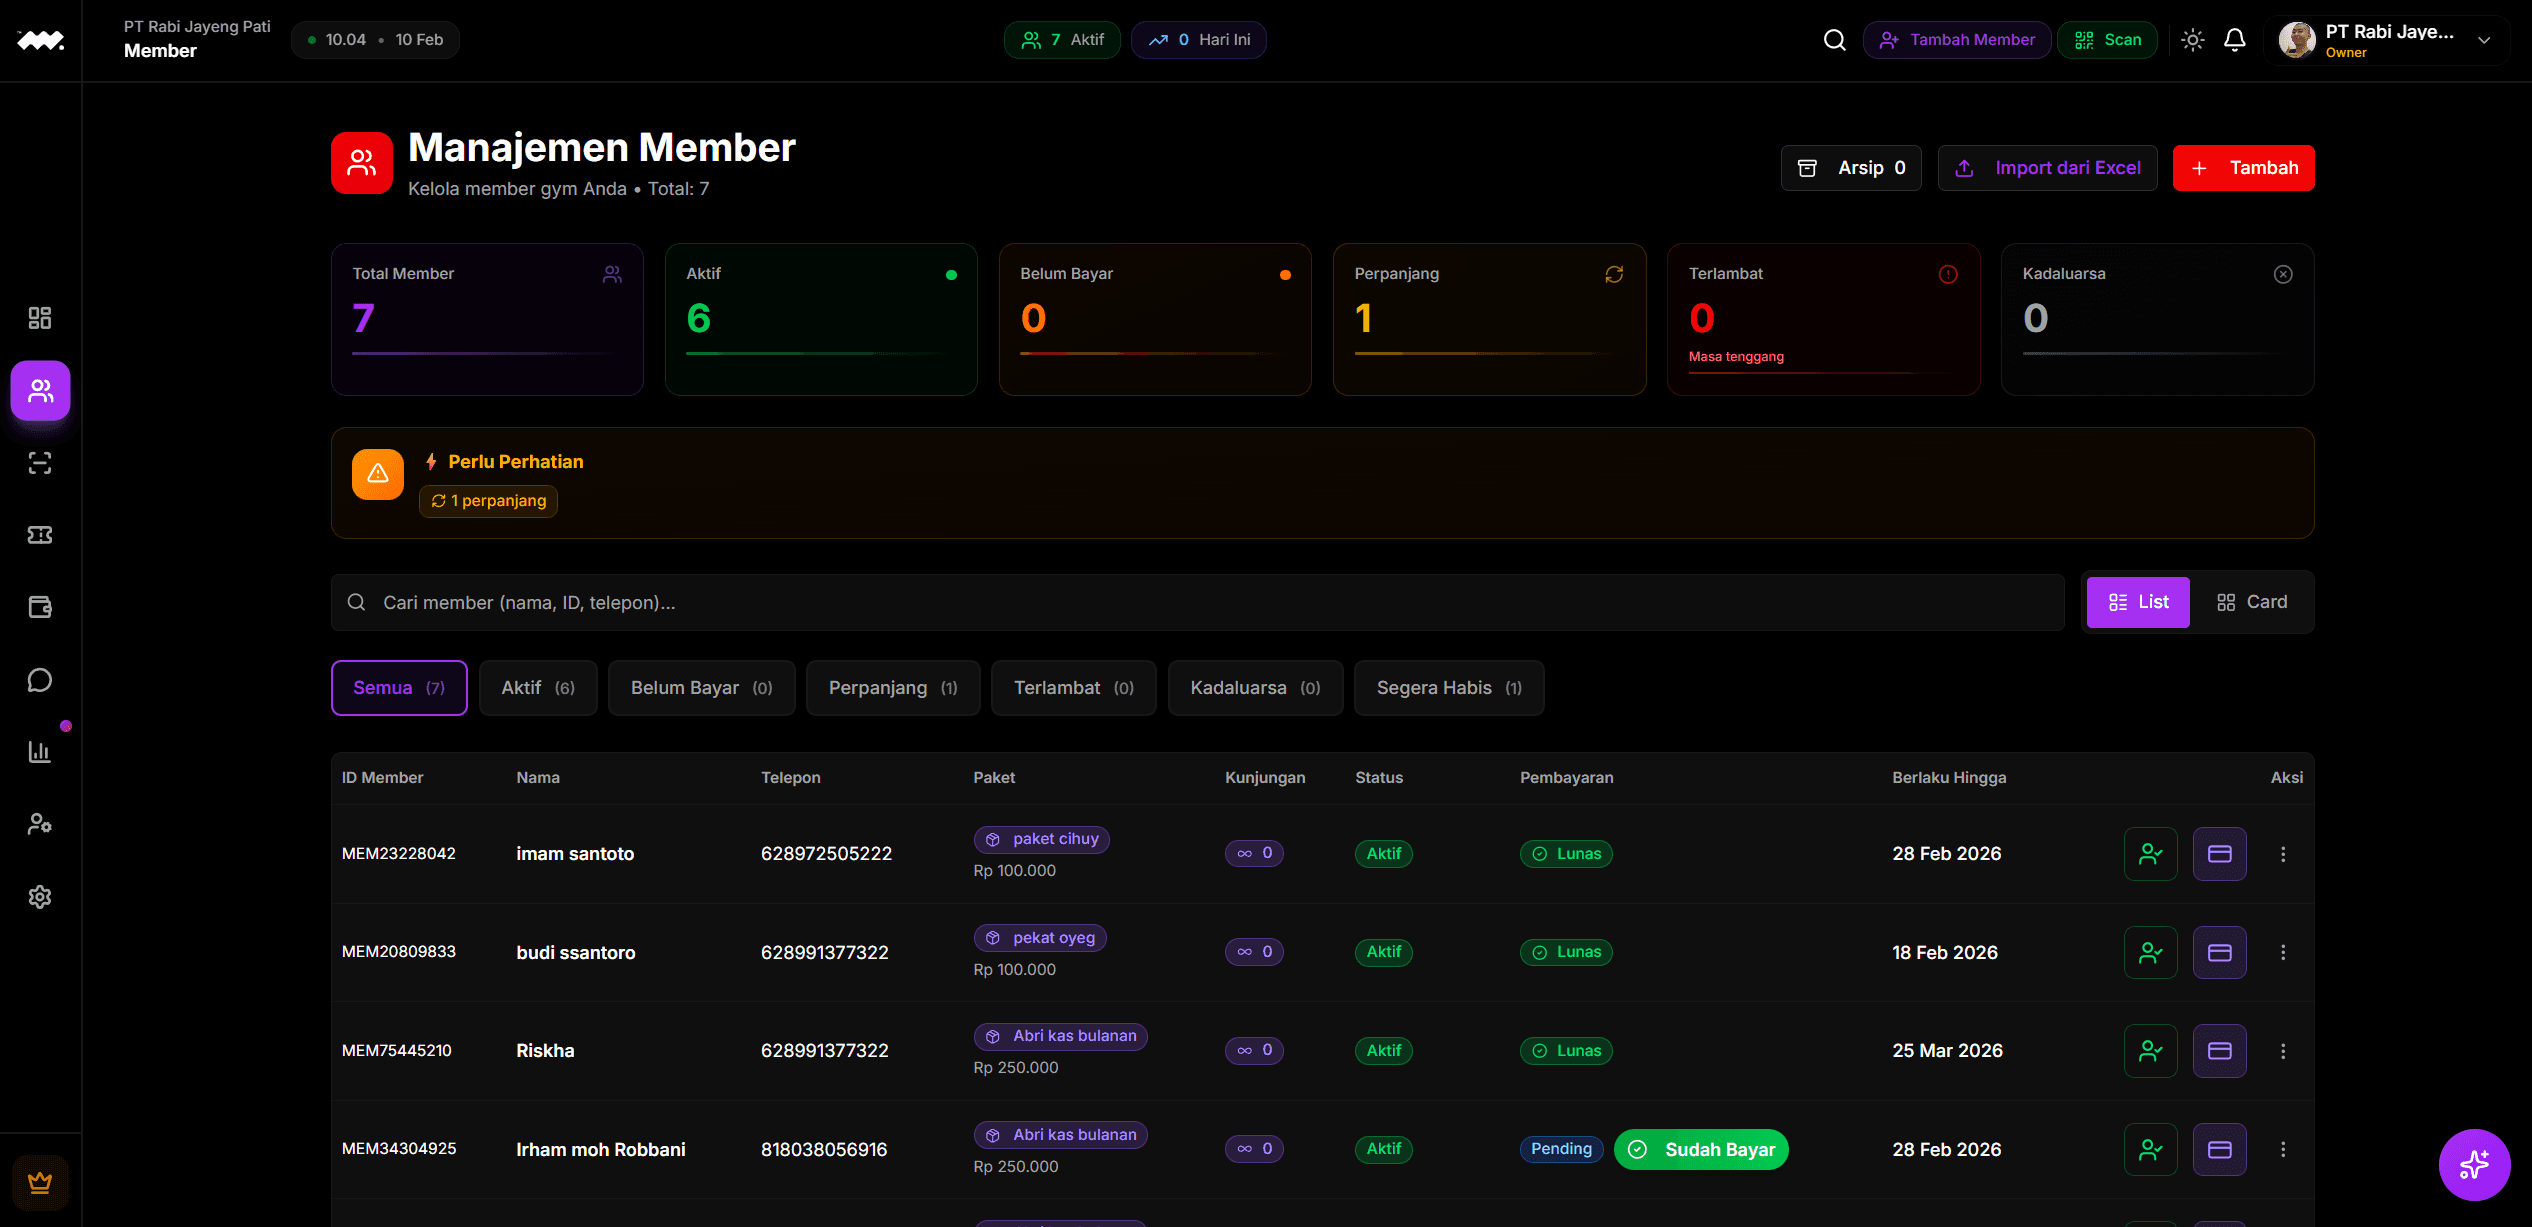The width and height of the screenshot is (2532, 1227).
Task: Open the bar chart reports icon
Action: 40,752
